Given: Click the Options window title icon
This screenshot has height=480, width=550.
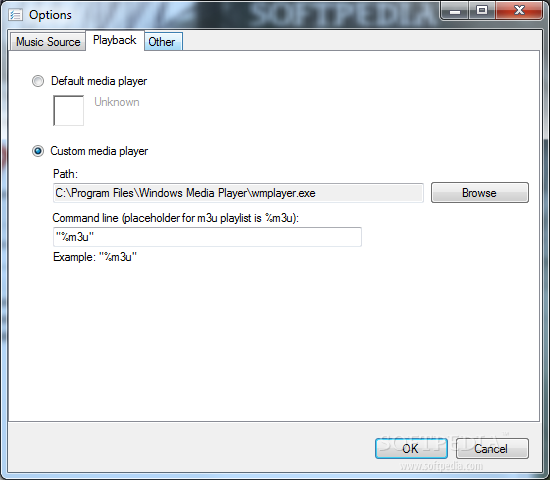Looking at the screenshot, I should [x=15, y=15].
